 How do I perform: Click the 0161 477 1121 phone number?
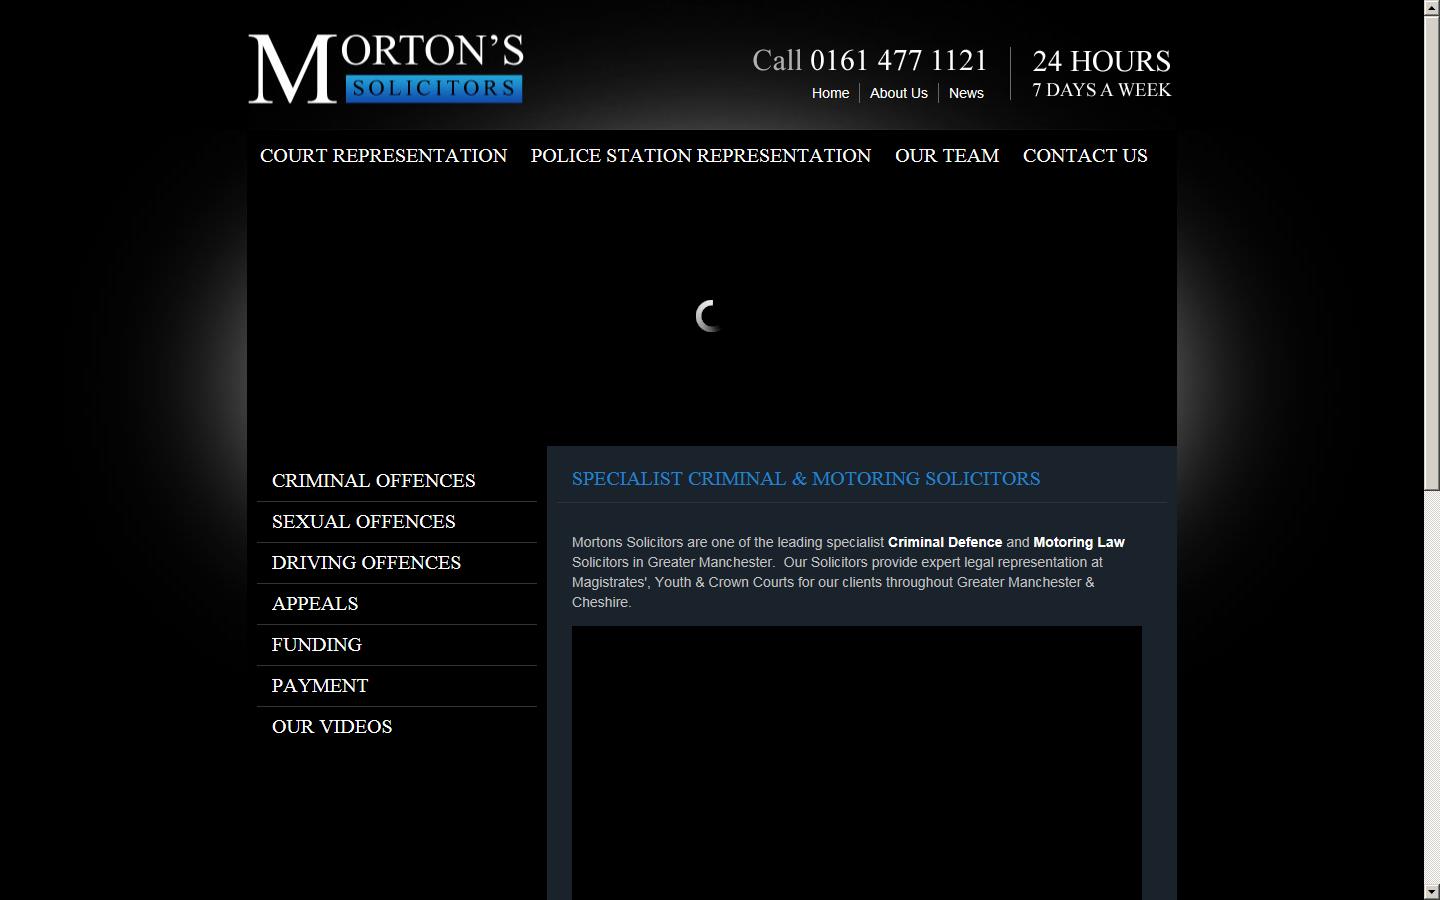tap(898, 60)
